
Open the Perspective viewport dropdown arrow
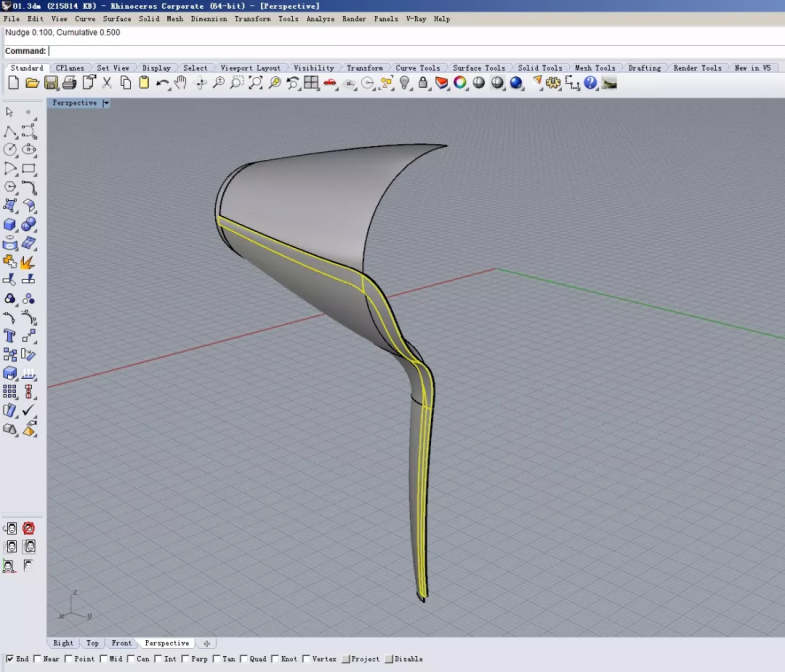tap(106, 103)
